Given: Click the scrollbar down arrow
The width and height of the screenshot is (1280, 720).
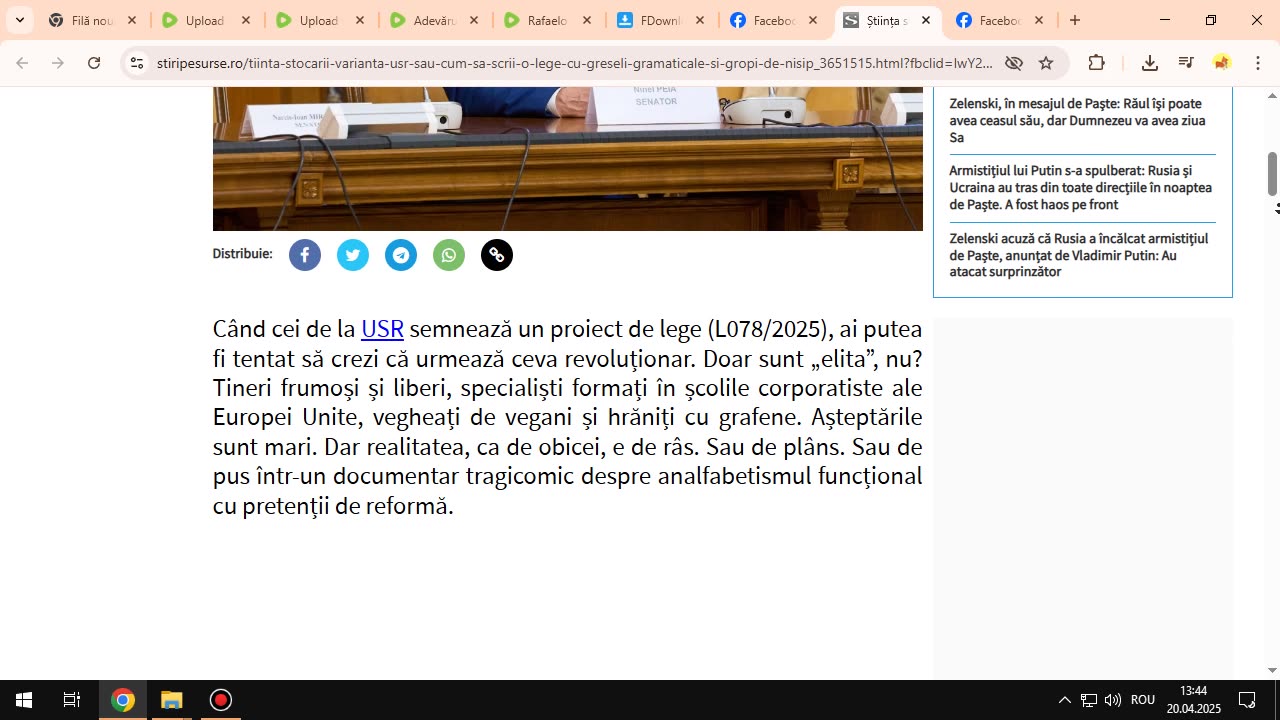Looking at the screenshot, I should (x=1272, y=671).
